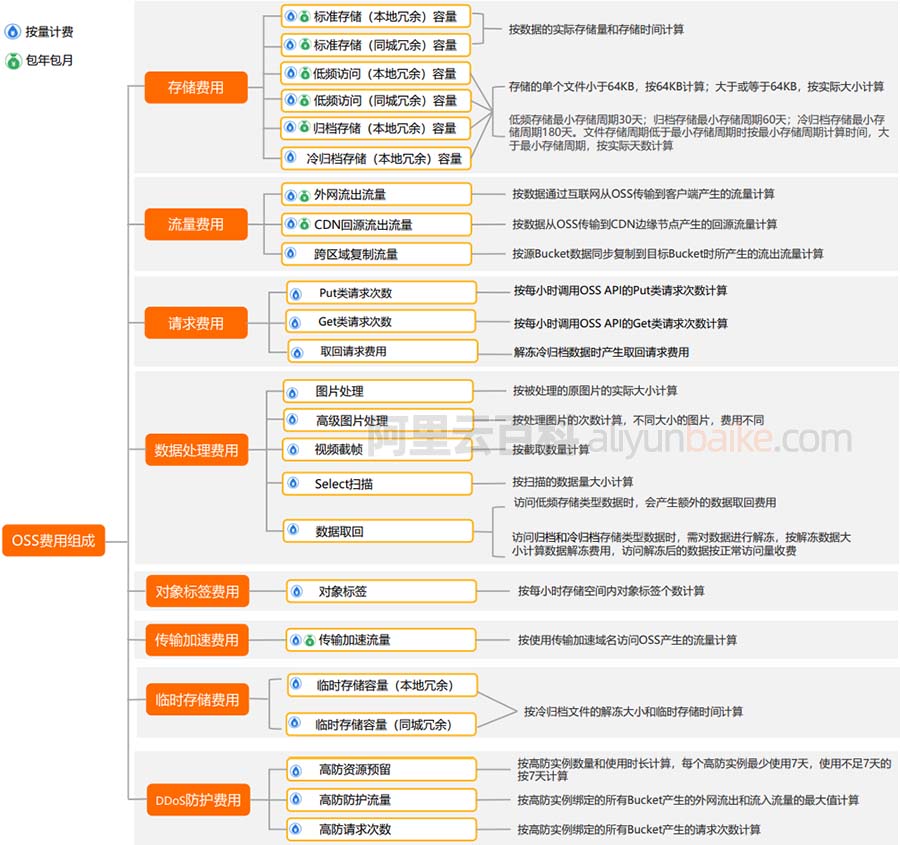The height and width of the screenshot is (845, 900).
Task: Select the orange 对象标签费用 node
Action: click(x=197, y=591)
